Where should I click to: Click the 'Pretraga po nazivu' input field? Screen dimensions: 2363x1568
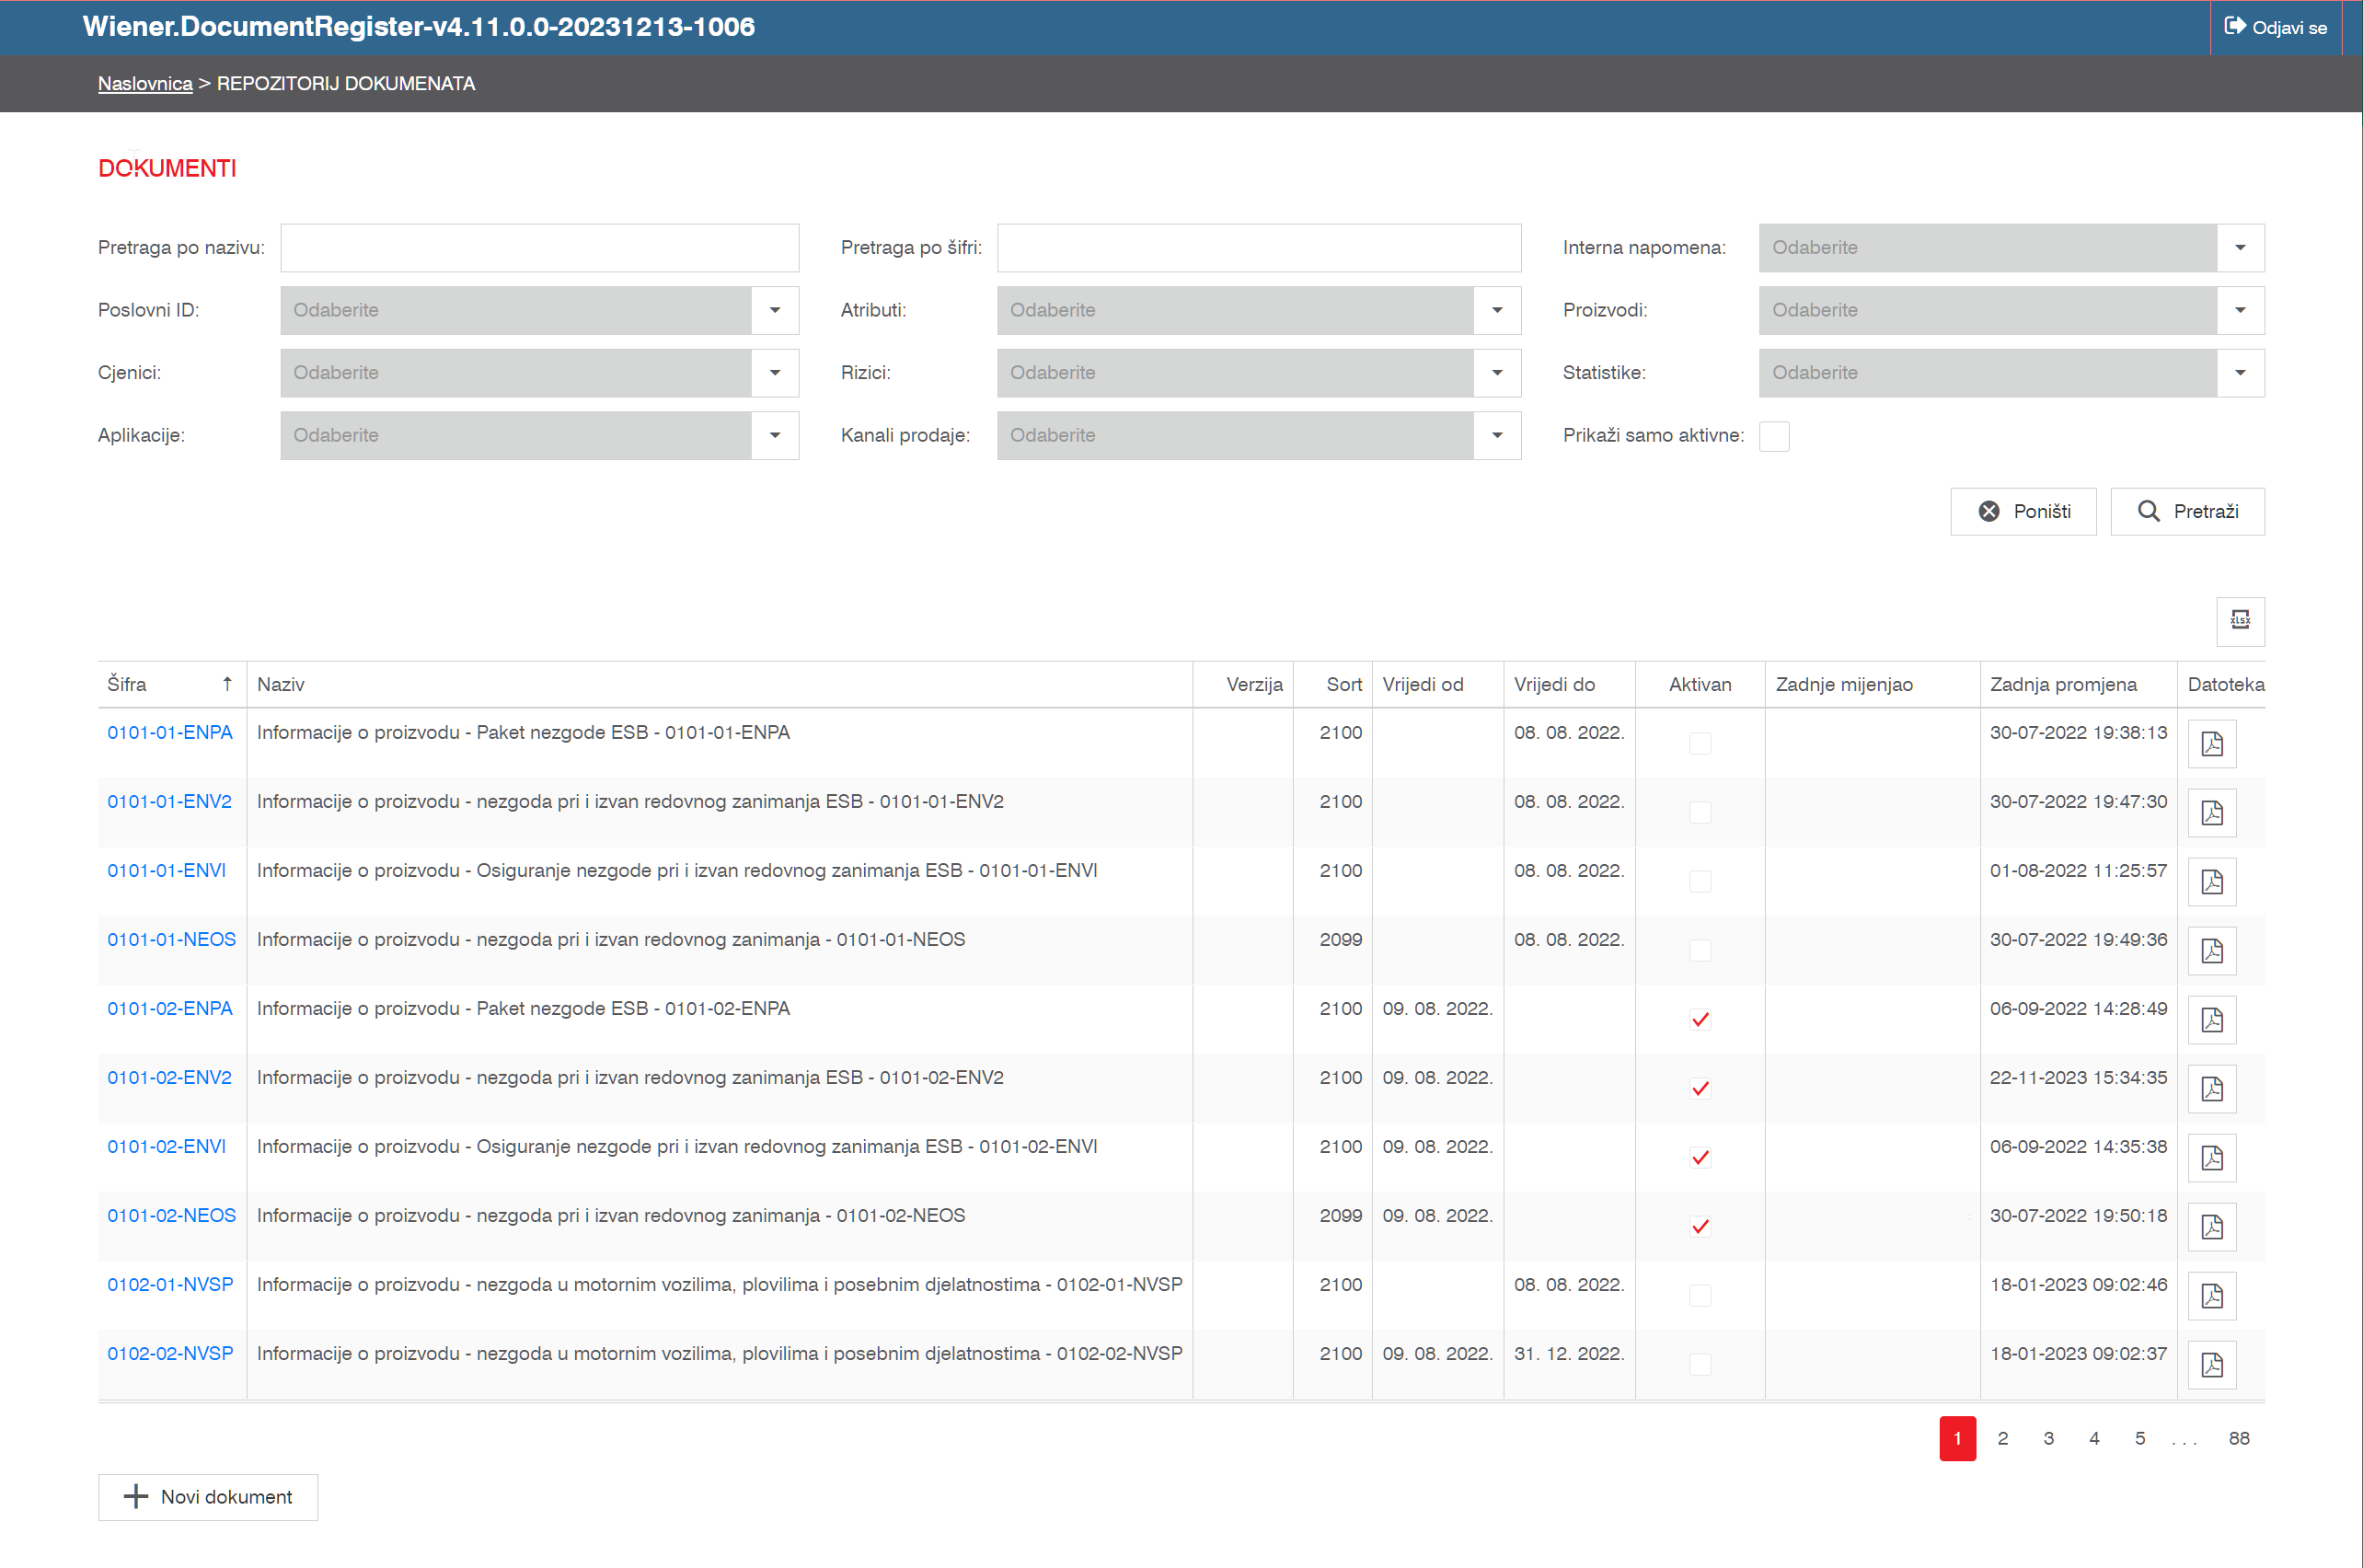539,247
